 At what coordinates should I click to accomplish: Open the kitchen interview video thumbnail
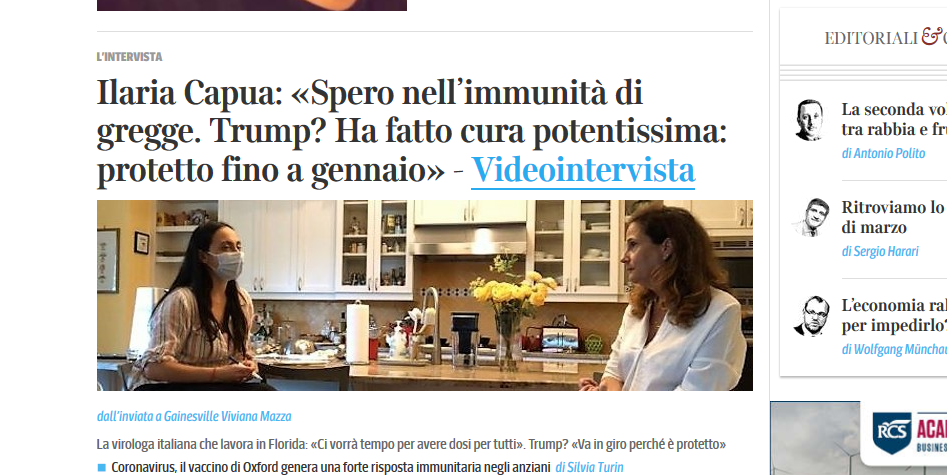[x=425, y=295]
